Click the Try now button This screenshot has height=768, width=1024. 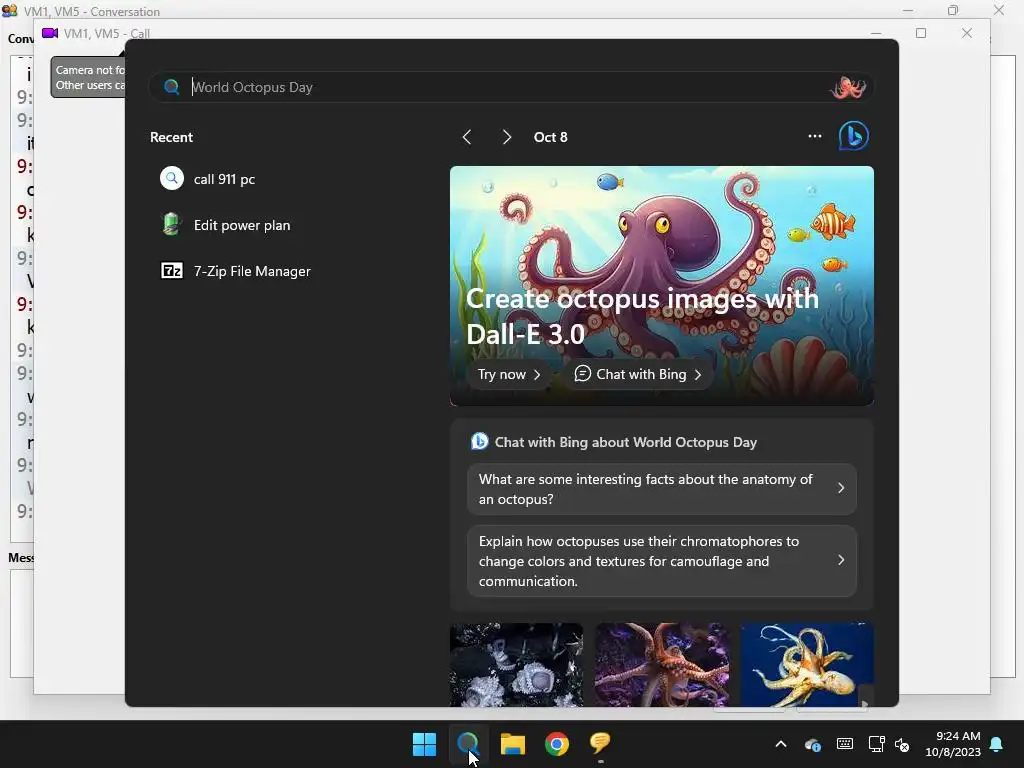tap(509, 374)
